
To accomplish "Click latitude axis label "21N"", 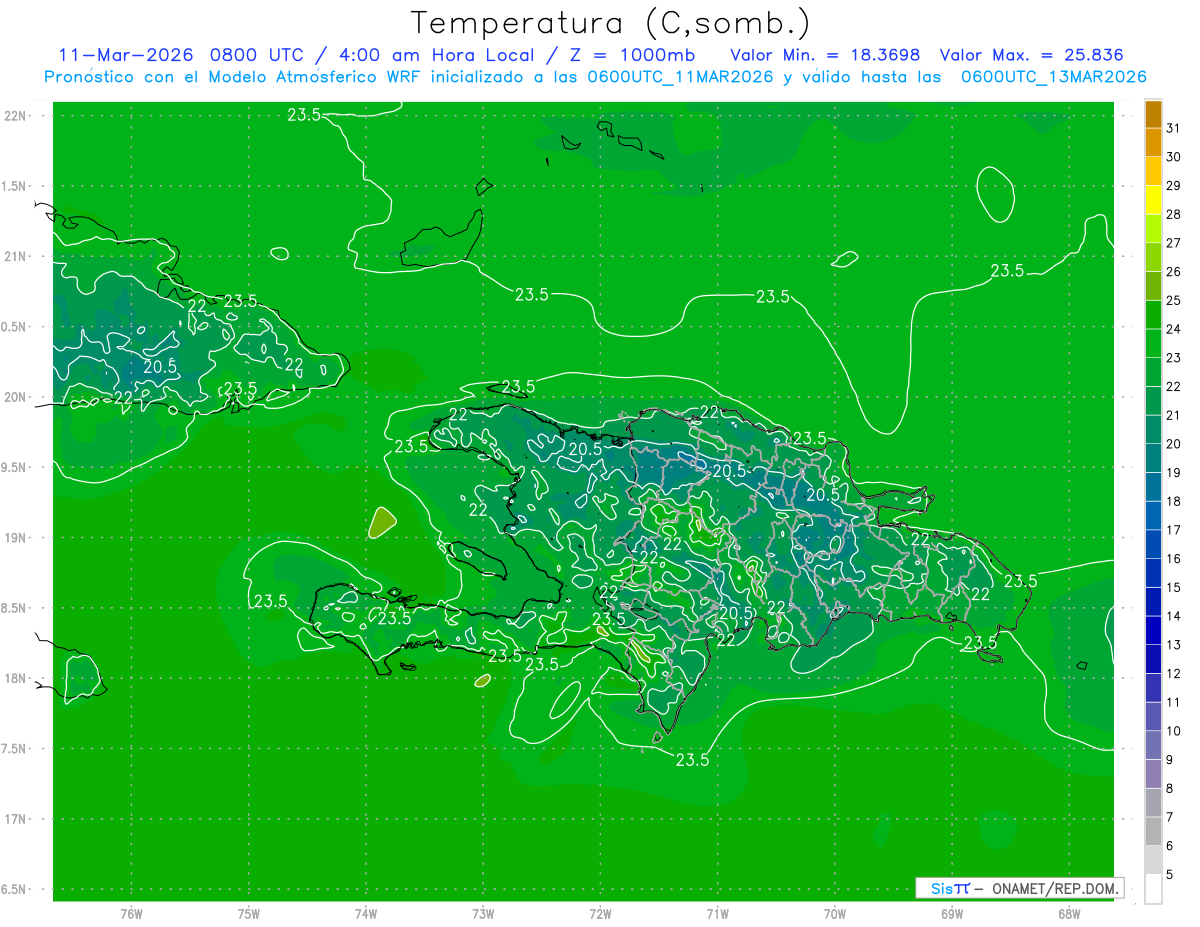I will 15,256.
